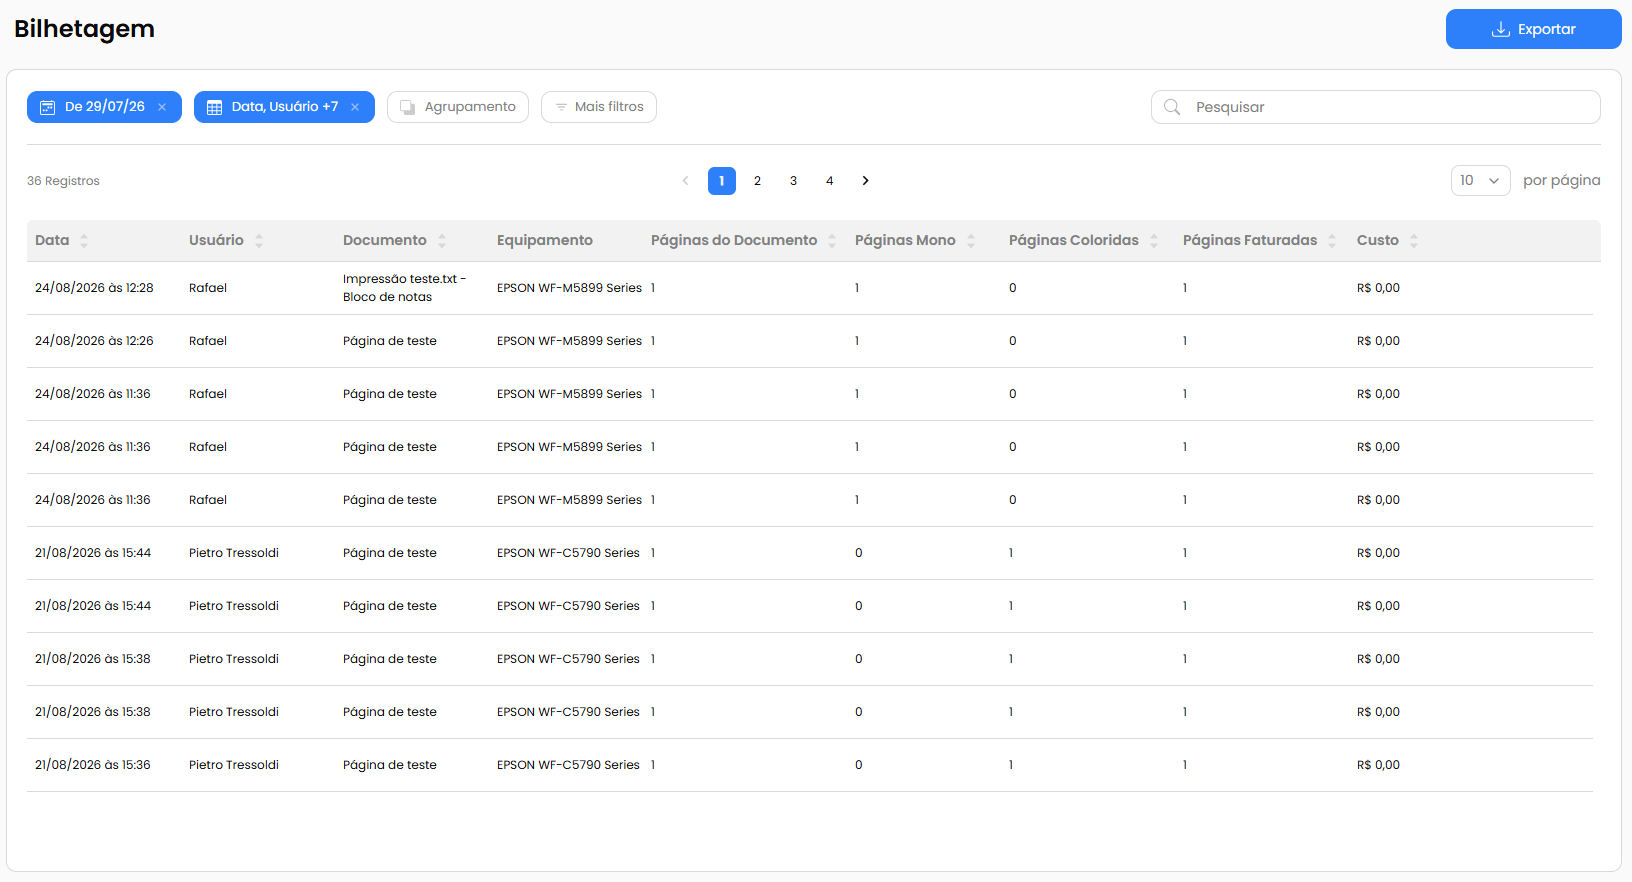Click the Exportar download button
The height and width of the screenshot is (882, 1632).
pos(1533,29)
